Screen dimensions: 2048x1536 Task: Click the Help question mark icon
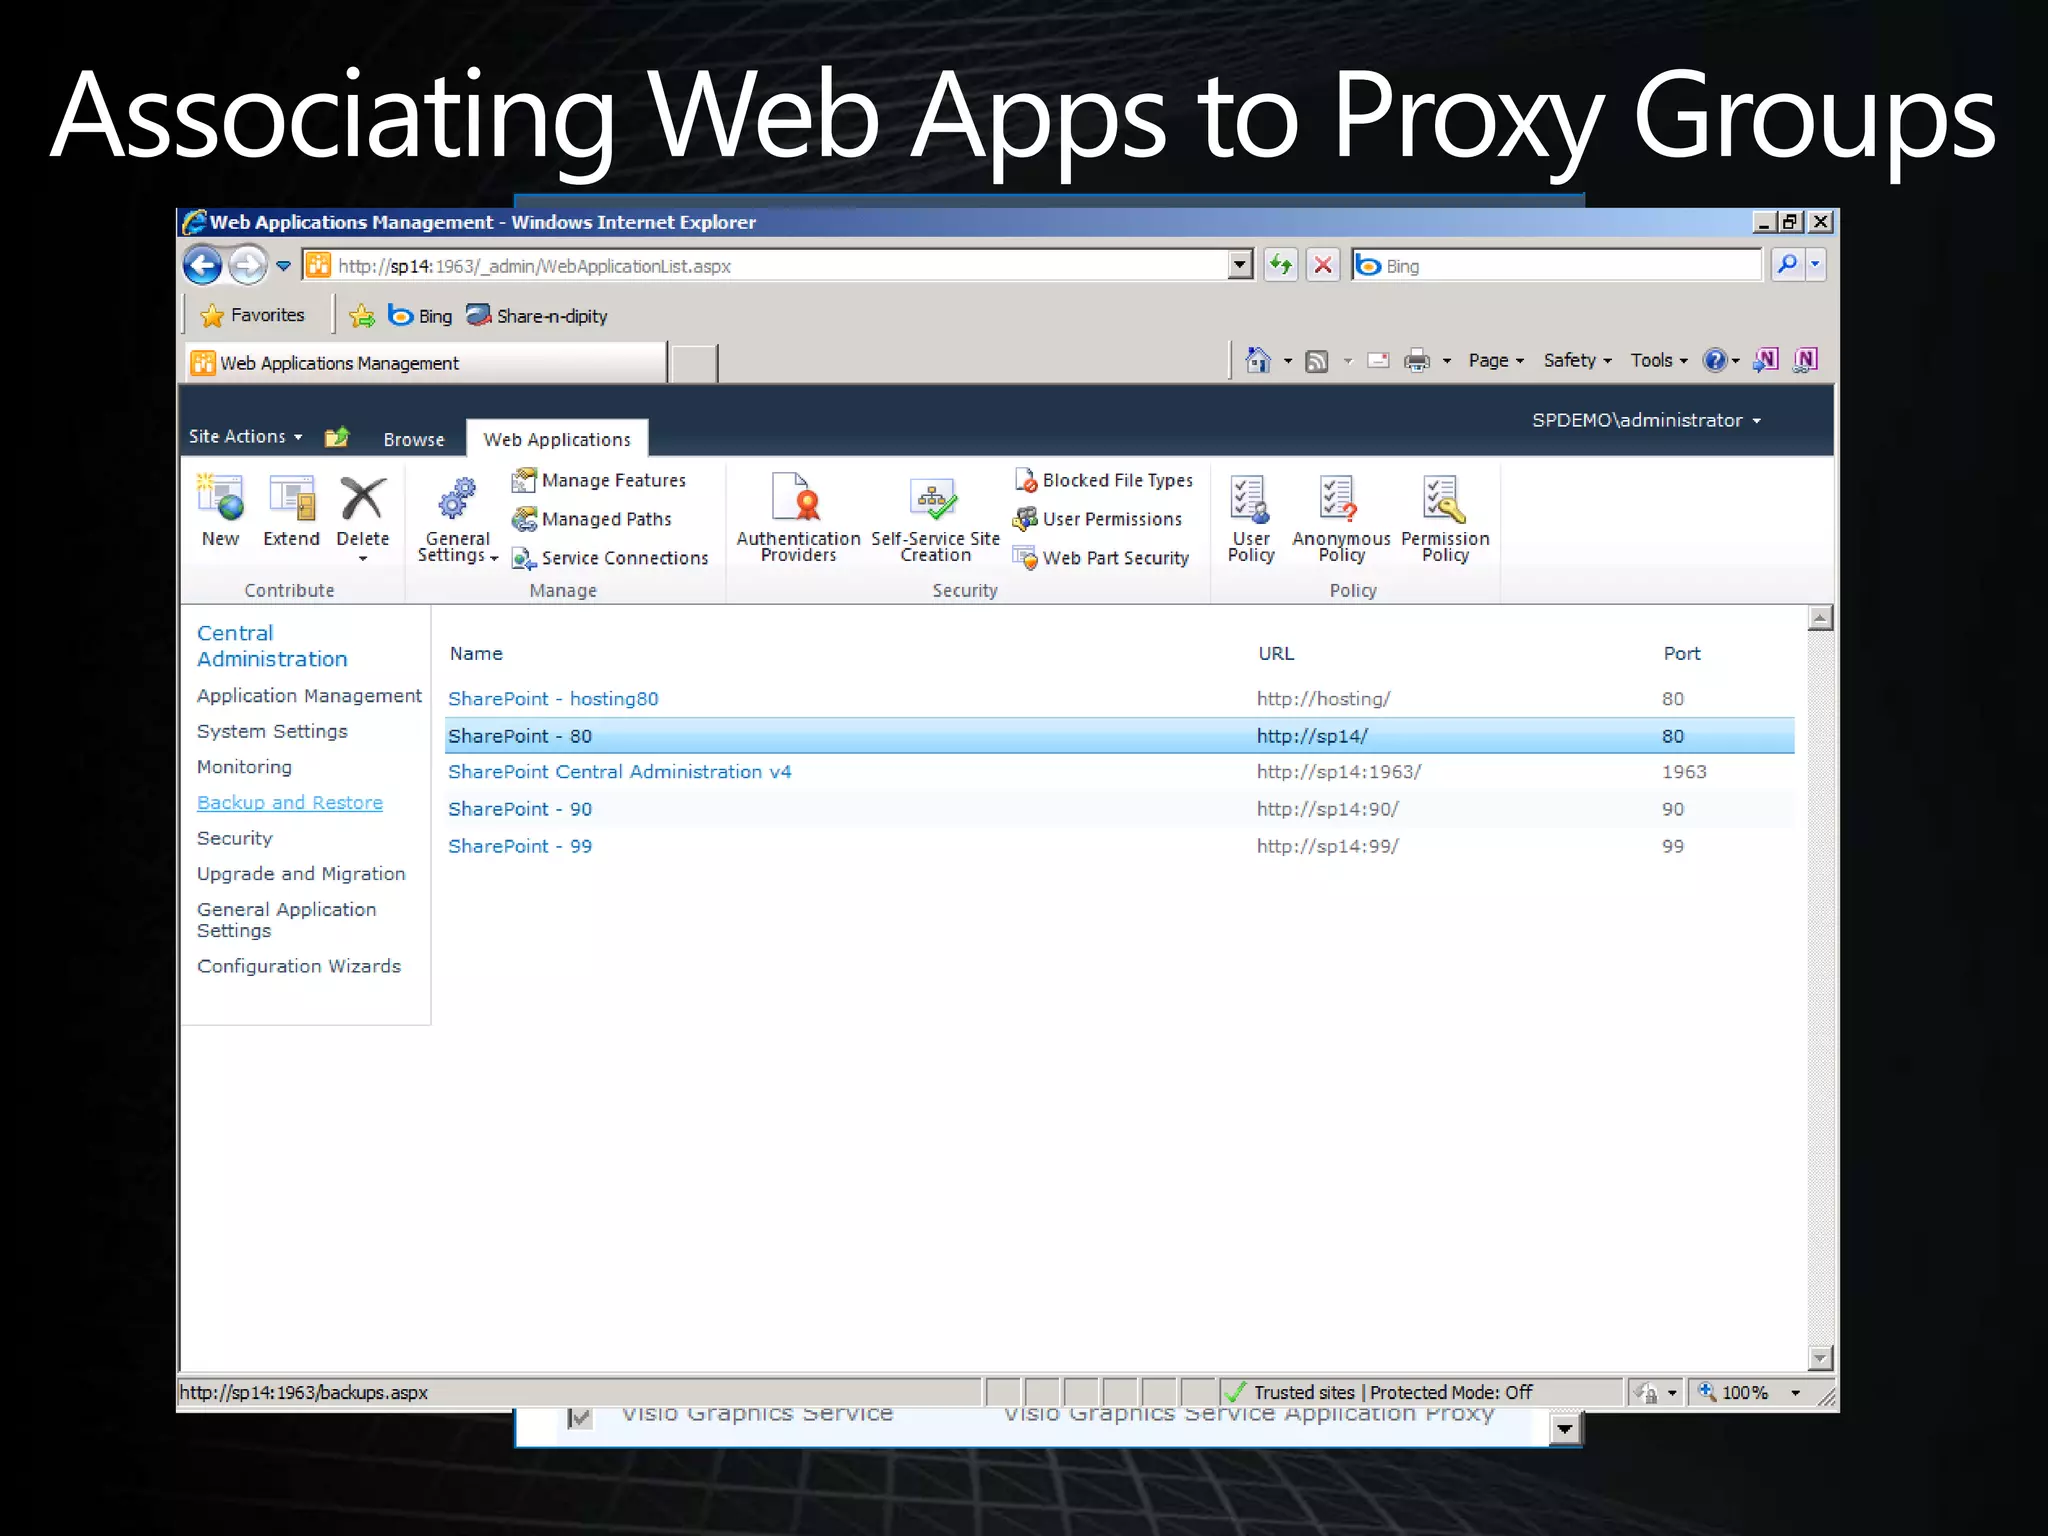[x=1715, y=360]
